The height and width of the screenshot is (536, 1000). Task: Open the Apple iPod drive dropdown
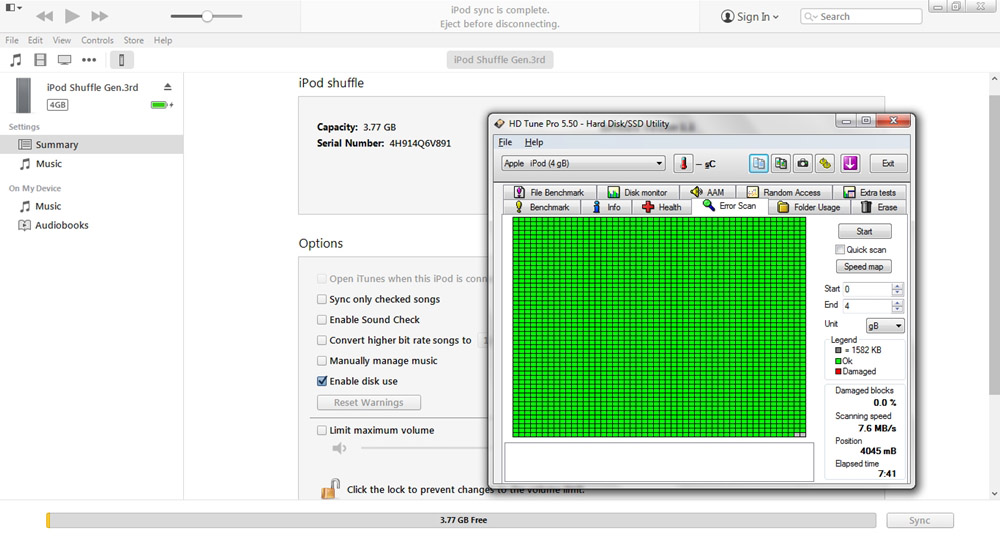(x=583, y=163)
